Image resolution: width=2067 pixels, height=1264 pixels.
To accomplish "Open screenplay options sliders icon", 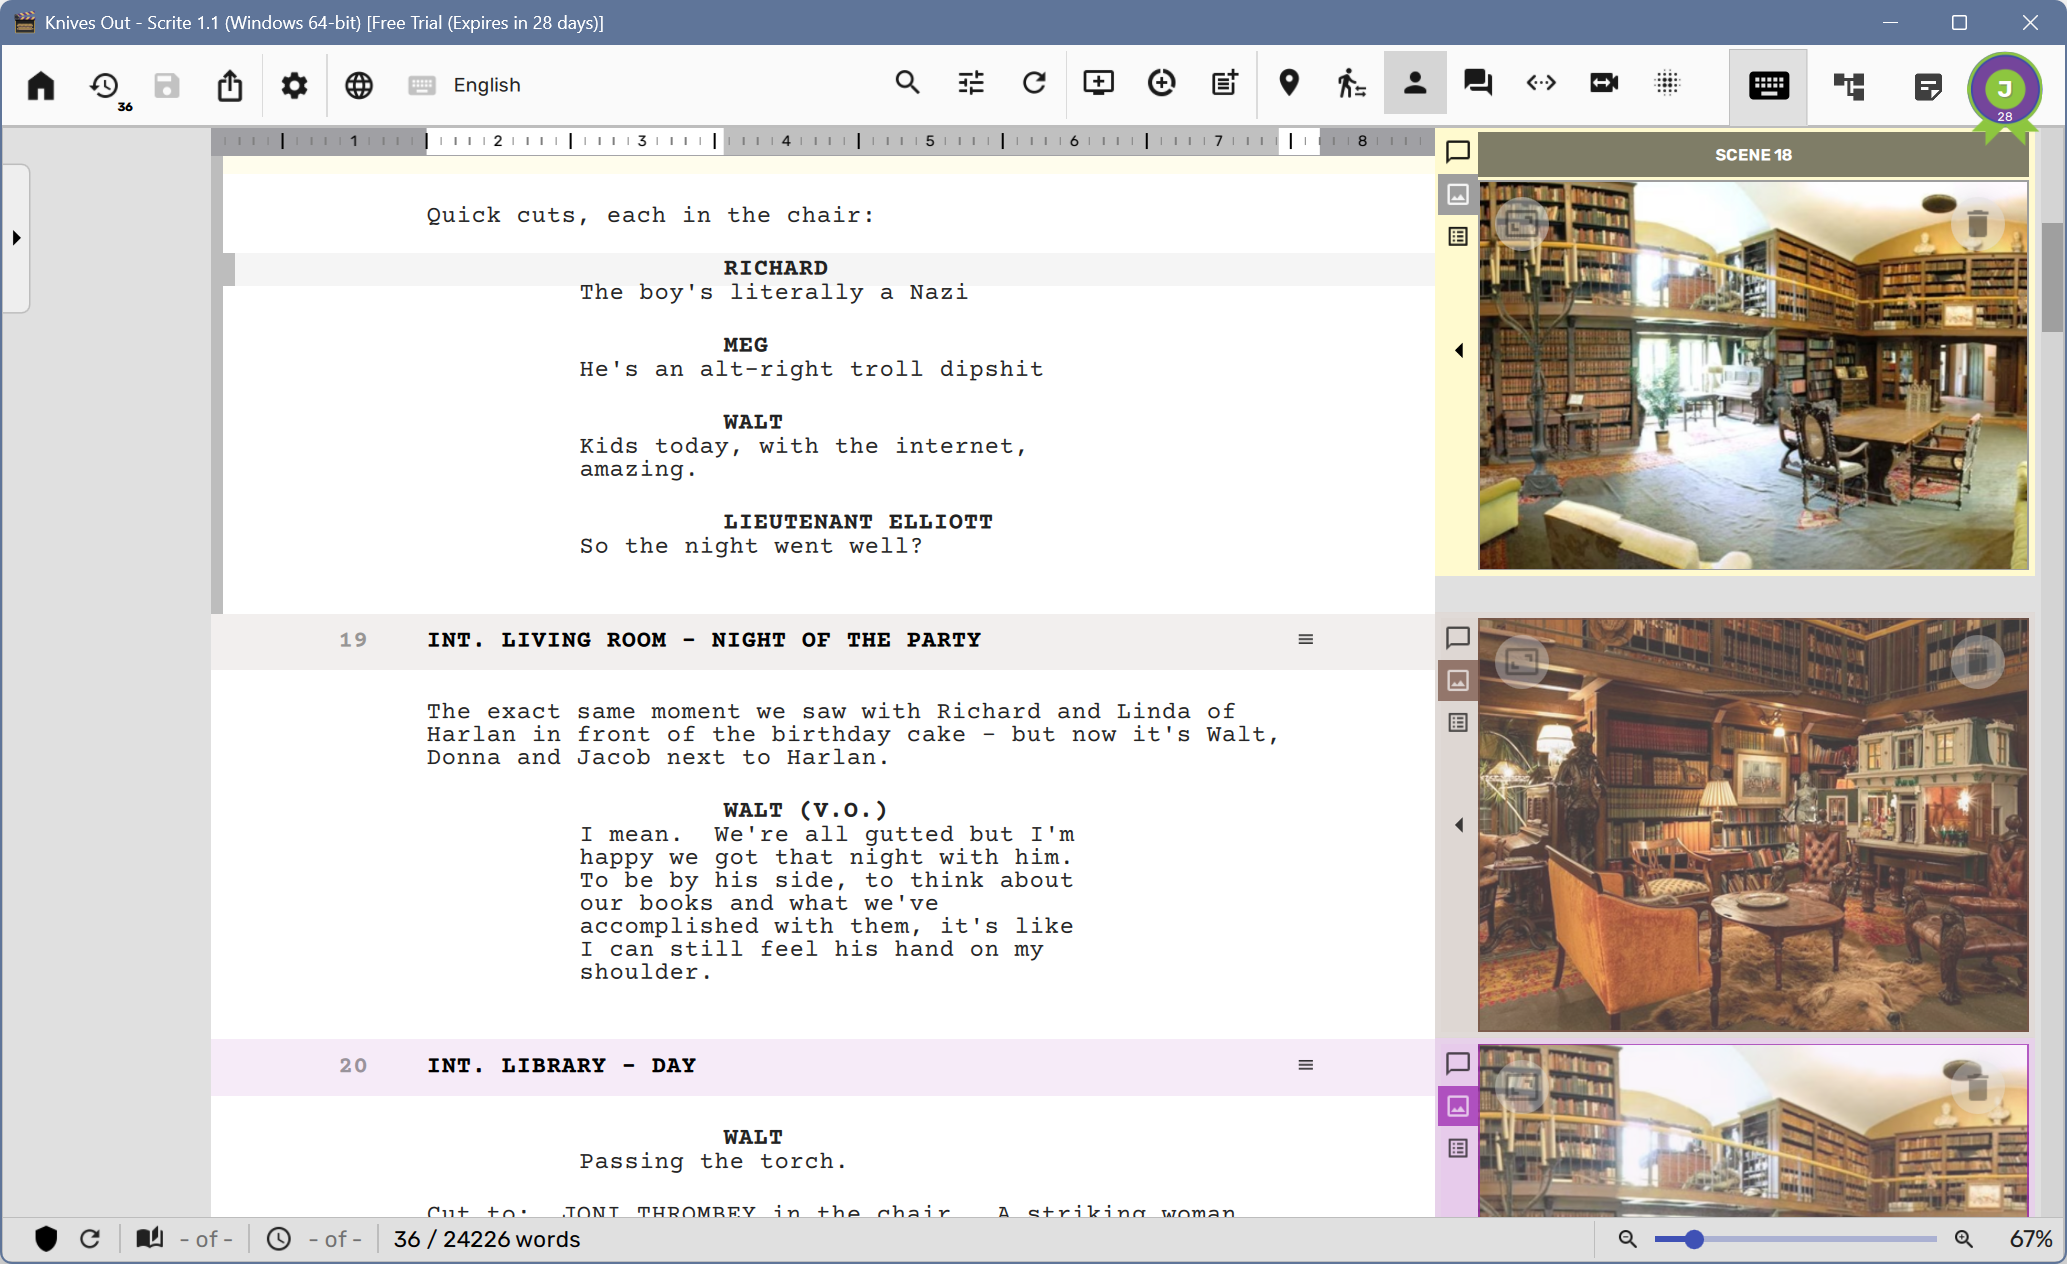I will 971,83.
